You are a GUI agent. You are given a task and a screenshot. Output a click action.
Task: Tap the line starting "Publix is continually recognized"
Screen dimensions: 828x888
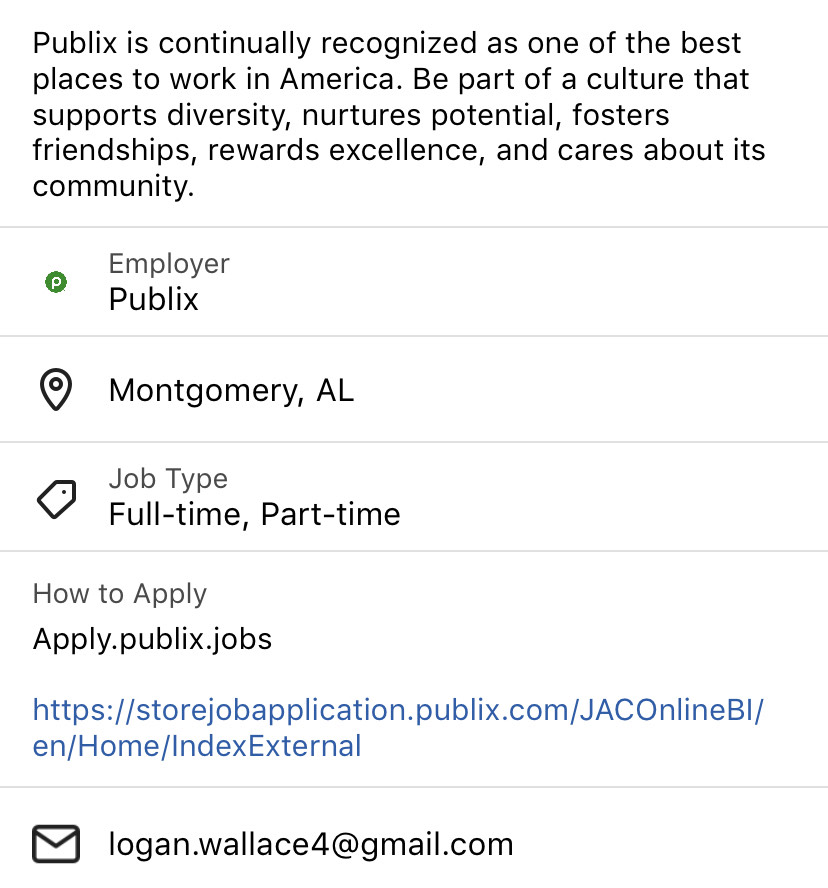387,43
